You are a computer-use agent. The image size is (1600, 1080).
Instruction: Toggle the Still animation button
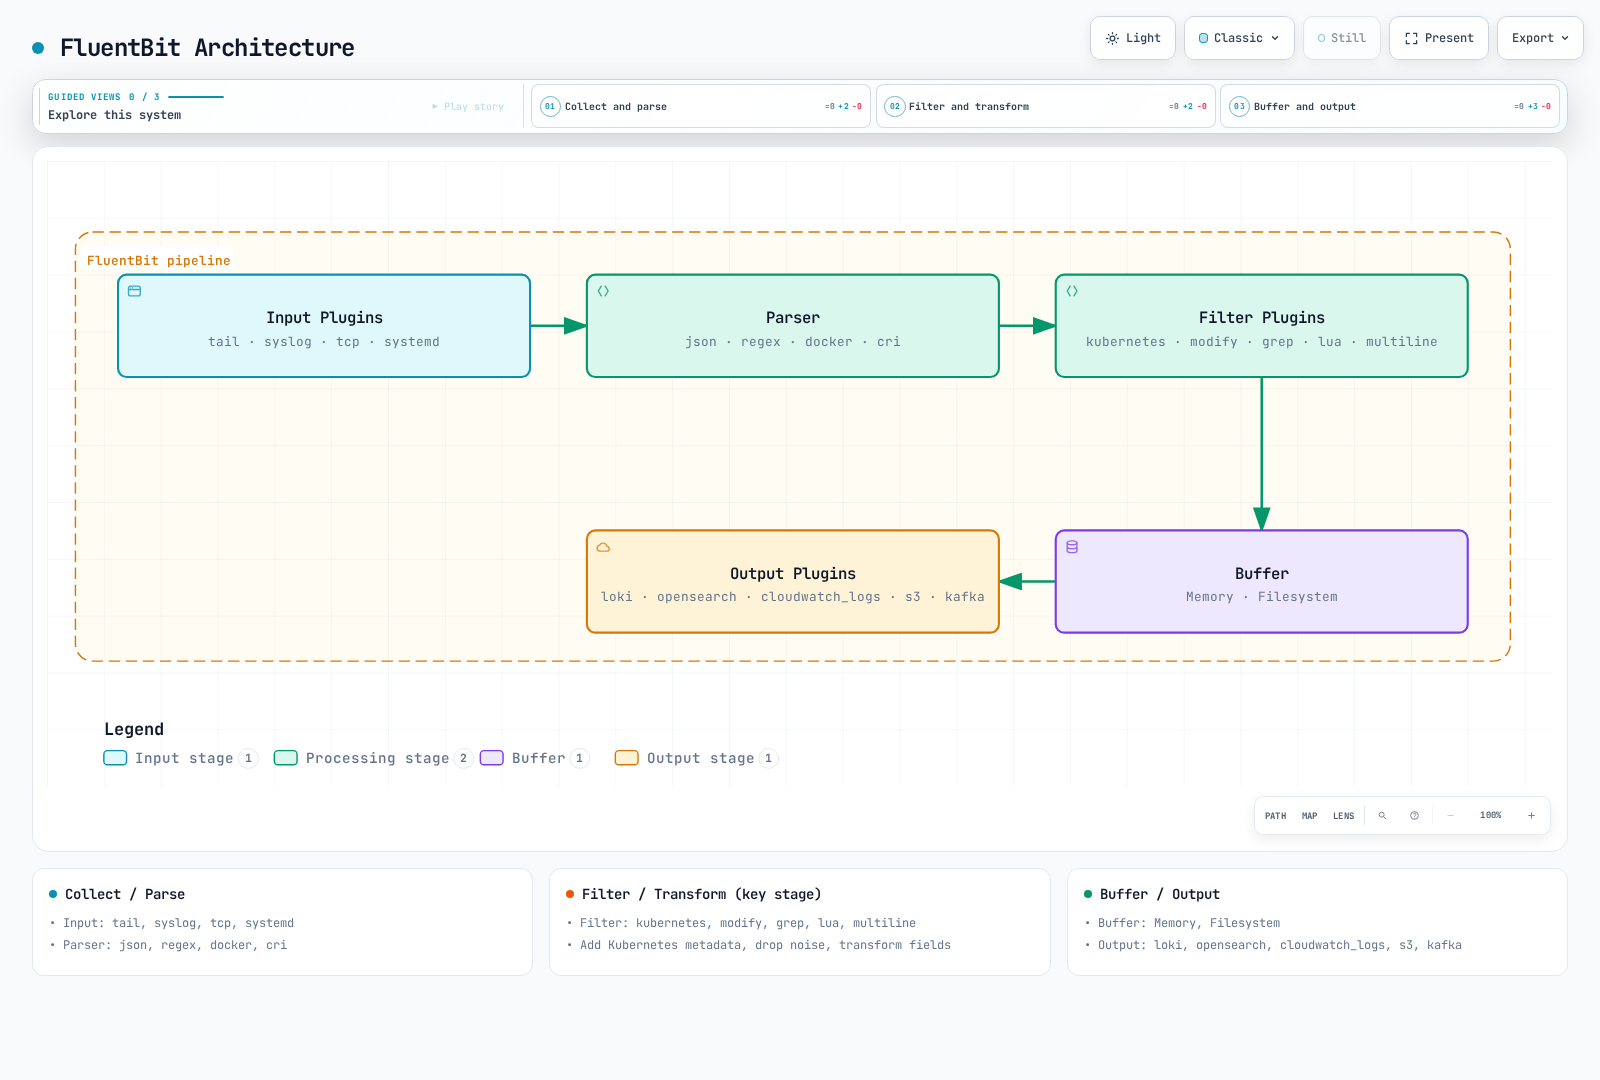click(x=1341, y=38)
